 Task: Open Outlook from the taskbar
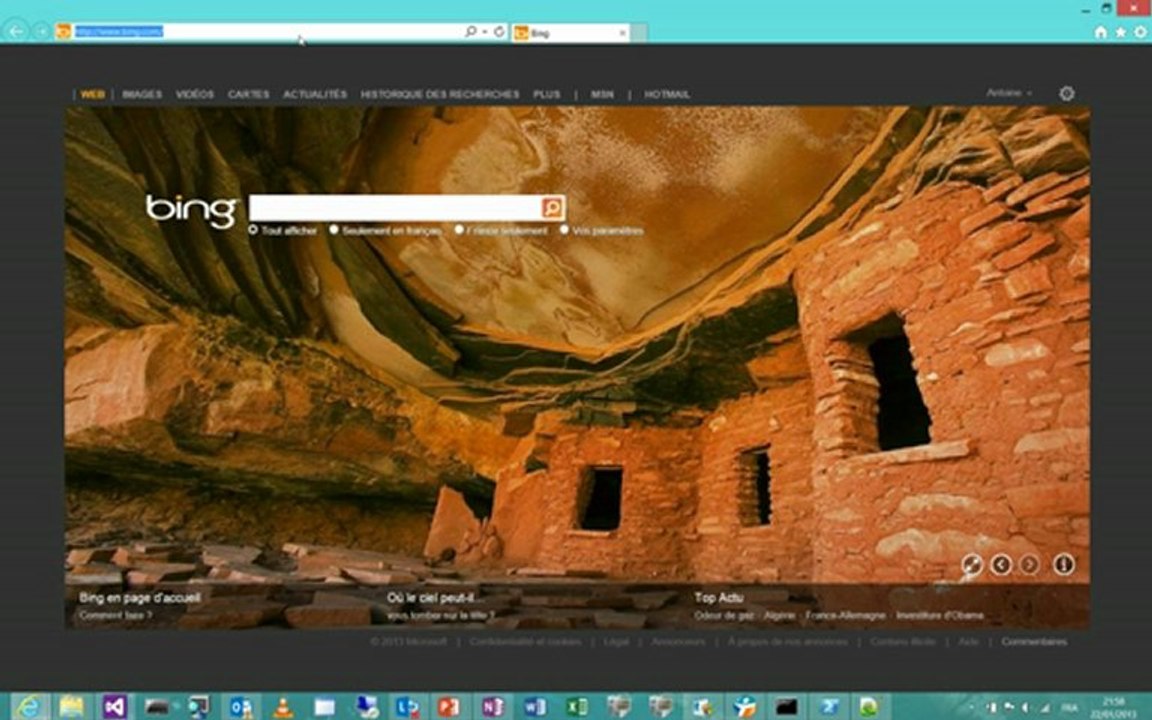(x=240, y=707)
